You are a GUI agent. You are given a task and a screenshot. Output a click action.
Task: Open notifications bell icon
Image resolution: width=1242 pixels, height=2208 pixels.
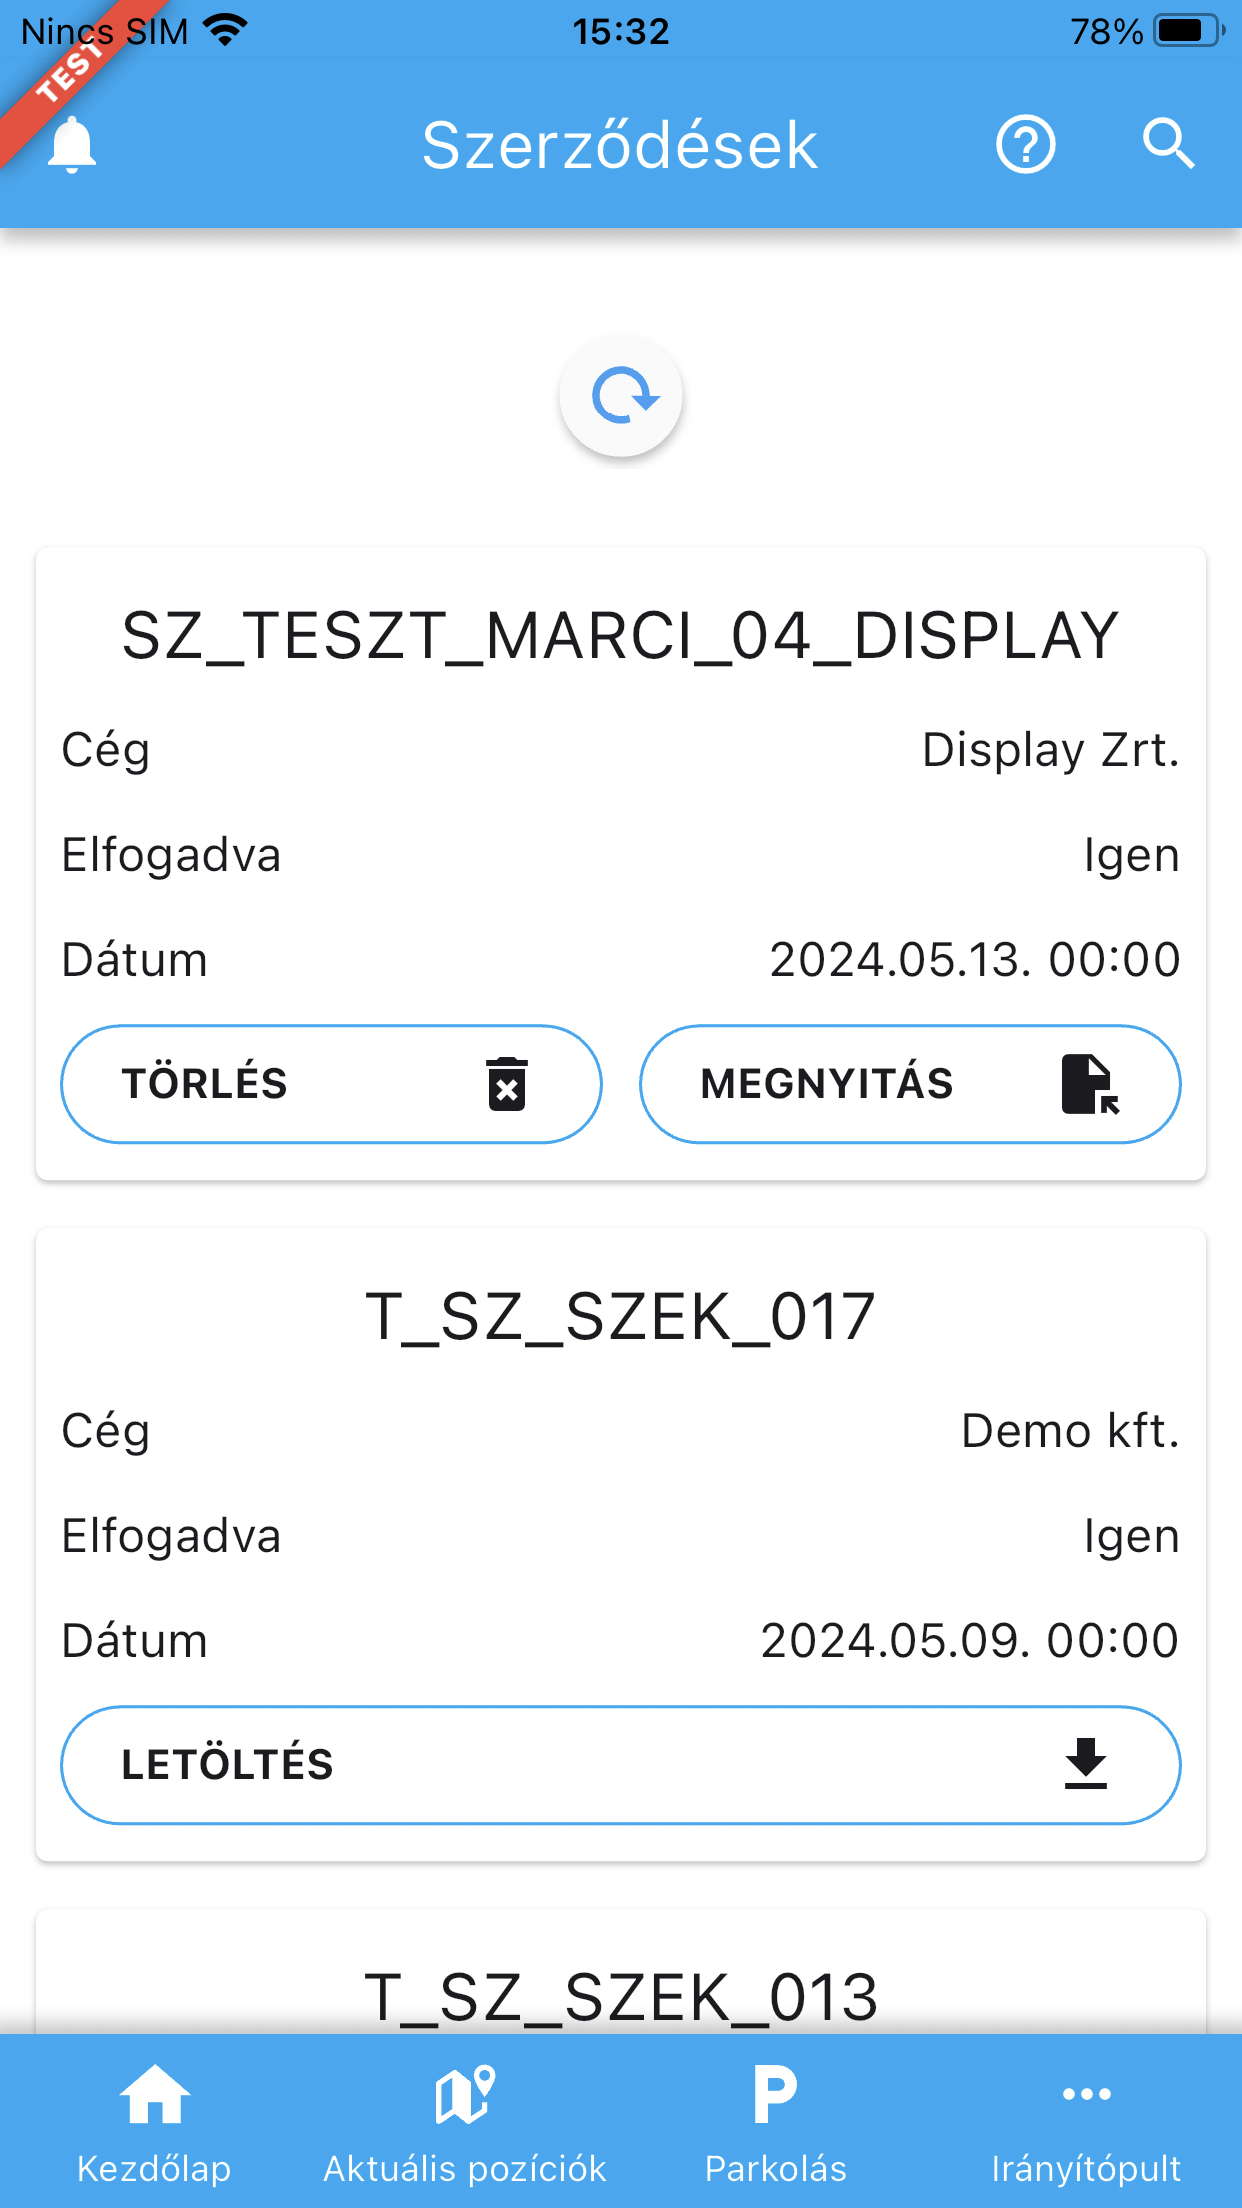click(72, 145)
